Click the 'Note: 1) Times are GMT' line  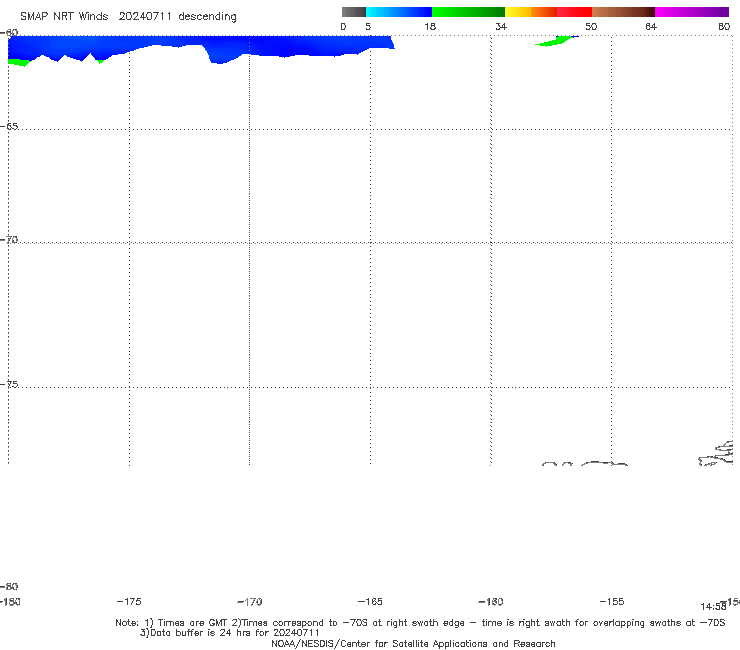tap(420, 623)
